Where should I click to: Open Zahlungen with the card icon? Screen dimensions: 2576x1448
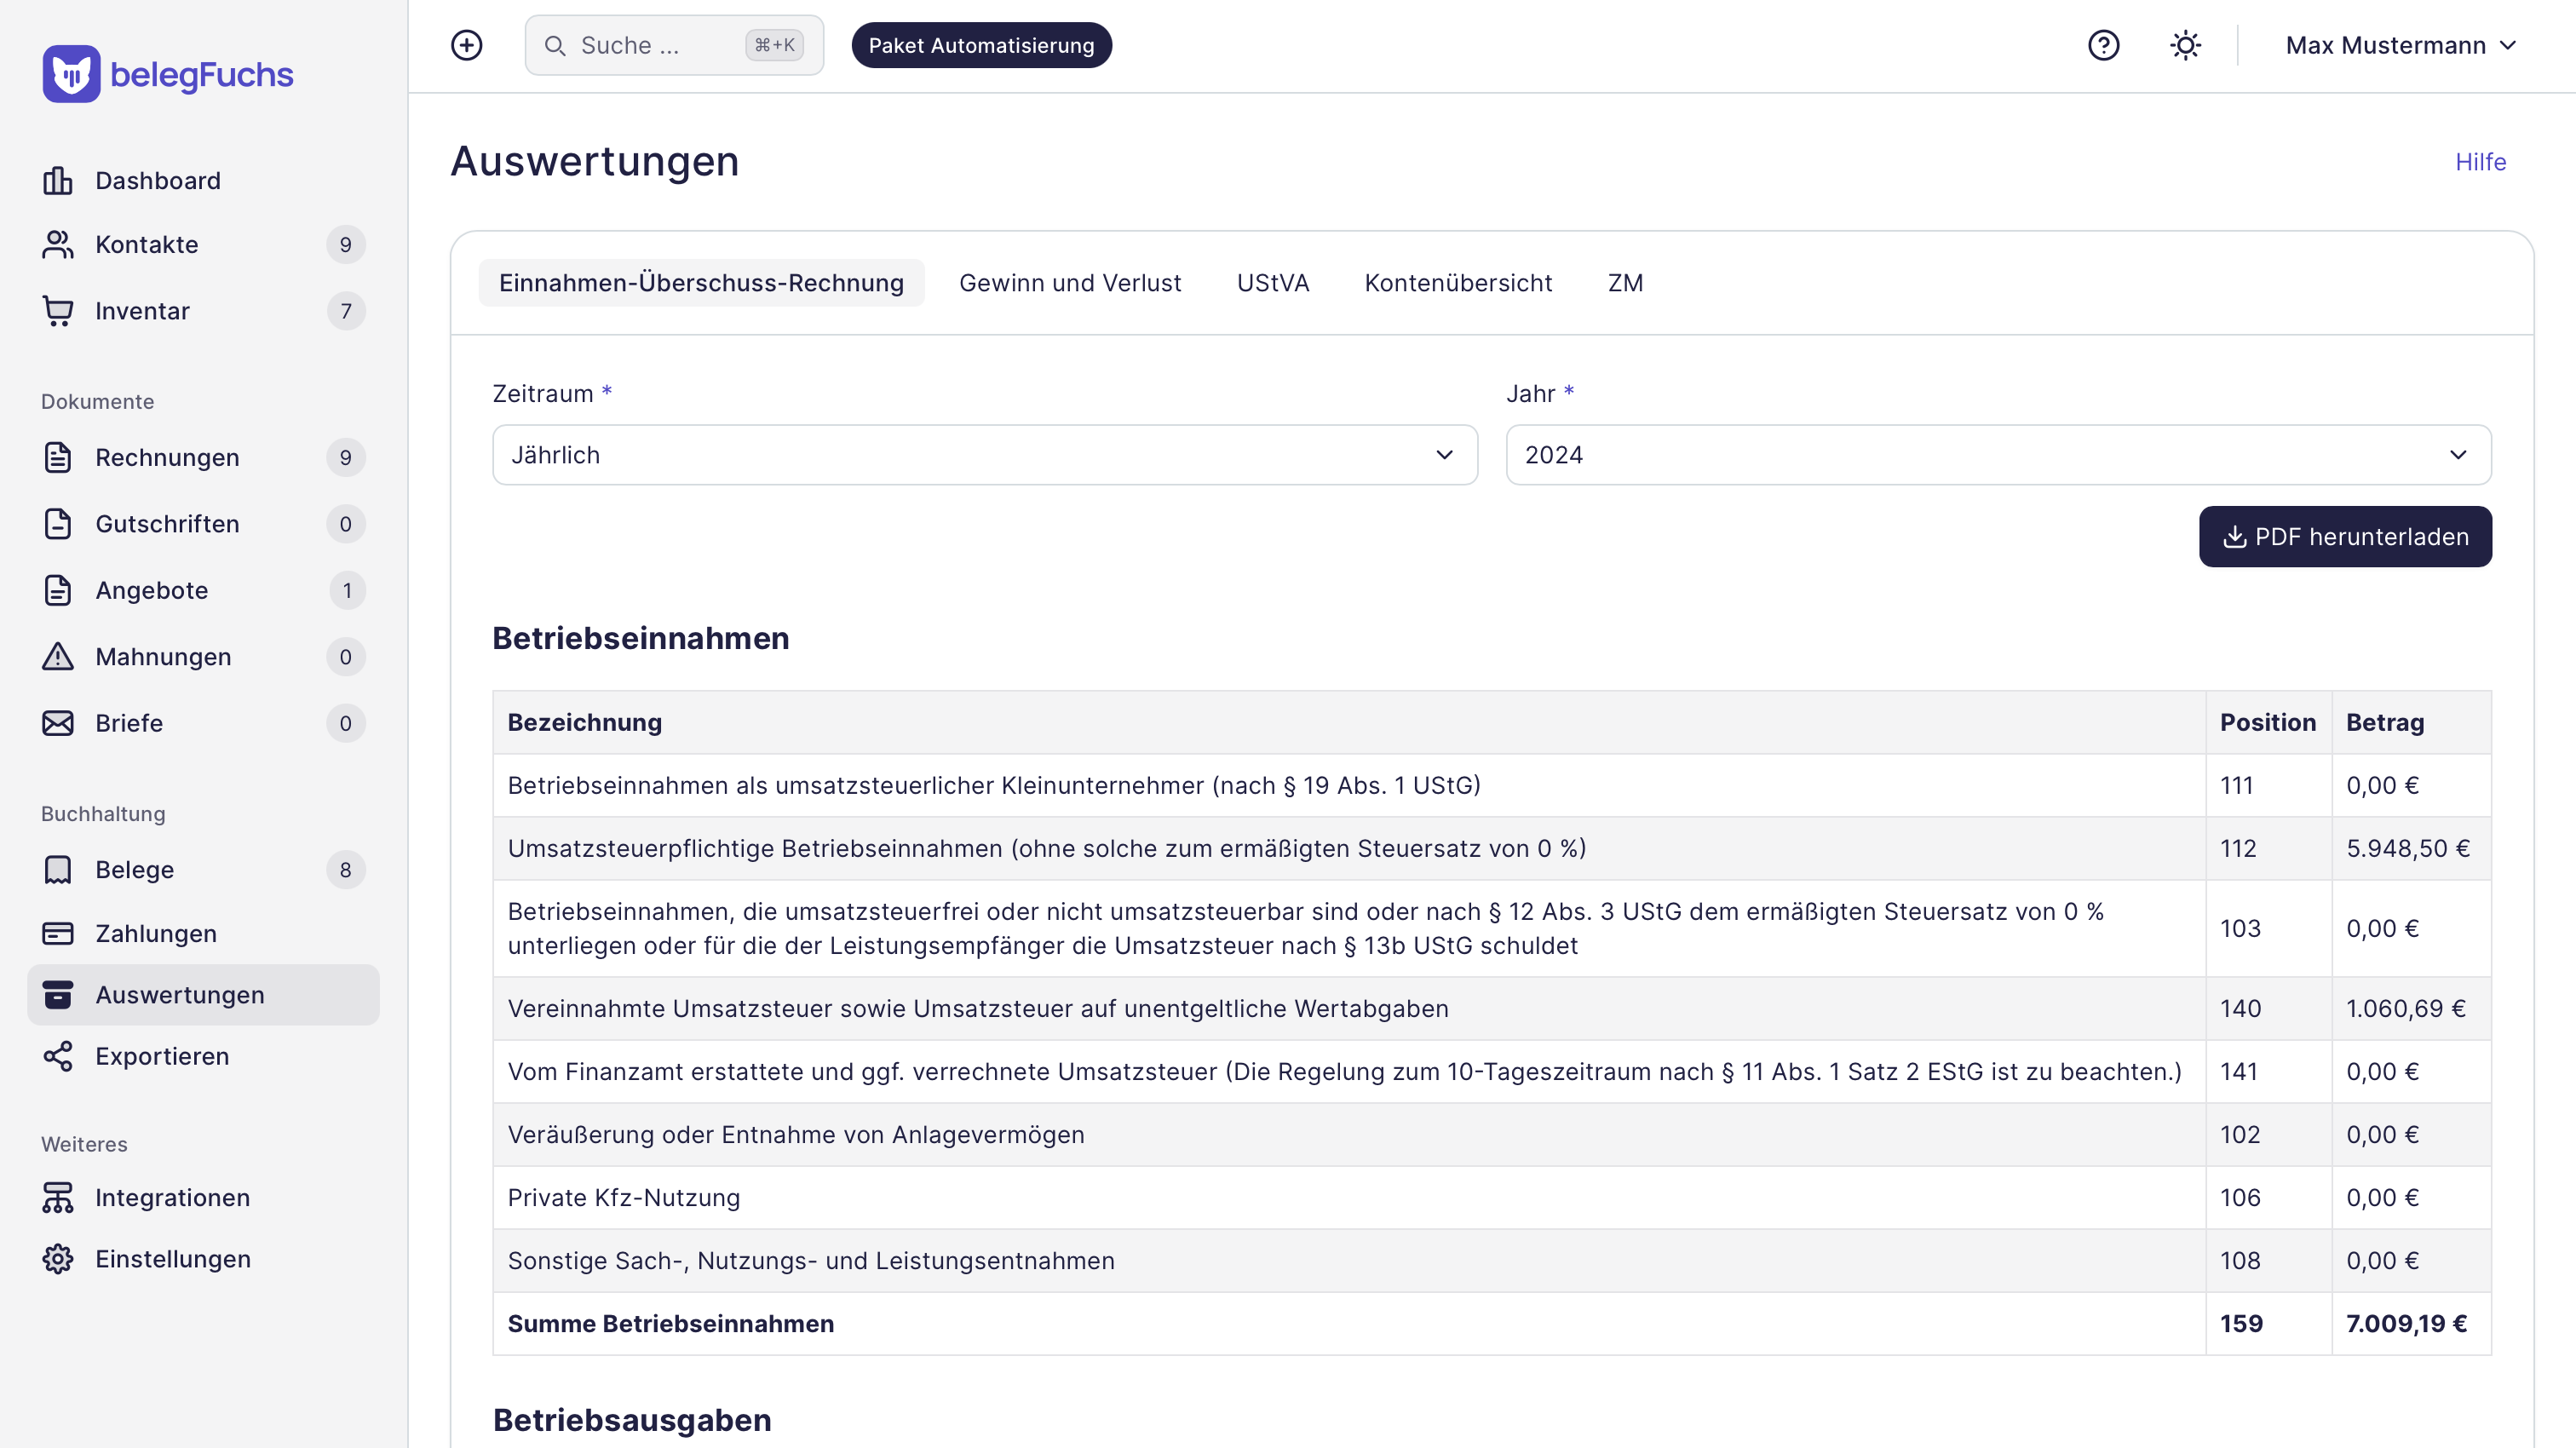[x=57, y=933]
